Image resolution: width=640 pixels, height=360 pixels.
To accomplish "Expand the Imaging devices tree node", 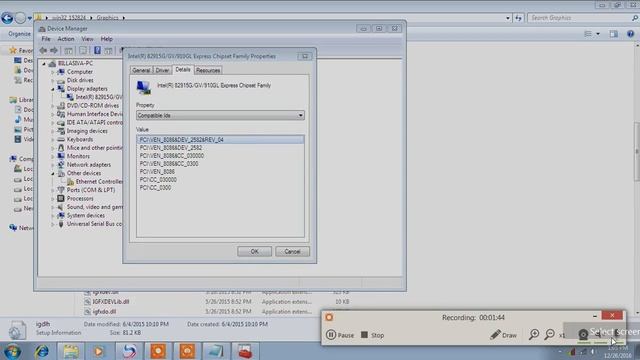I will pos(53,131).
